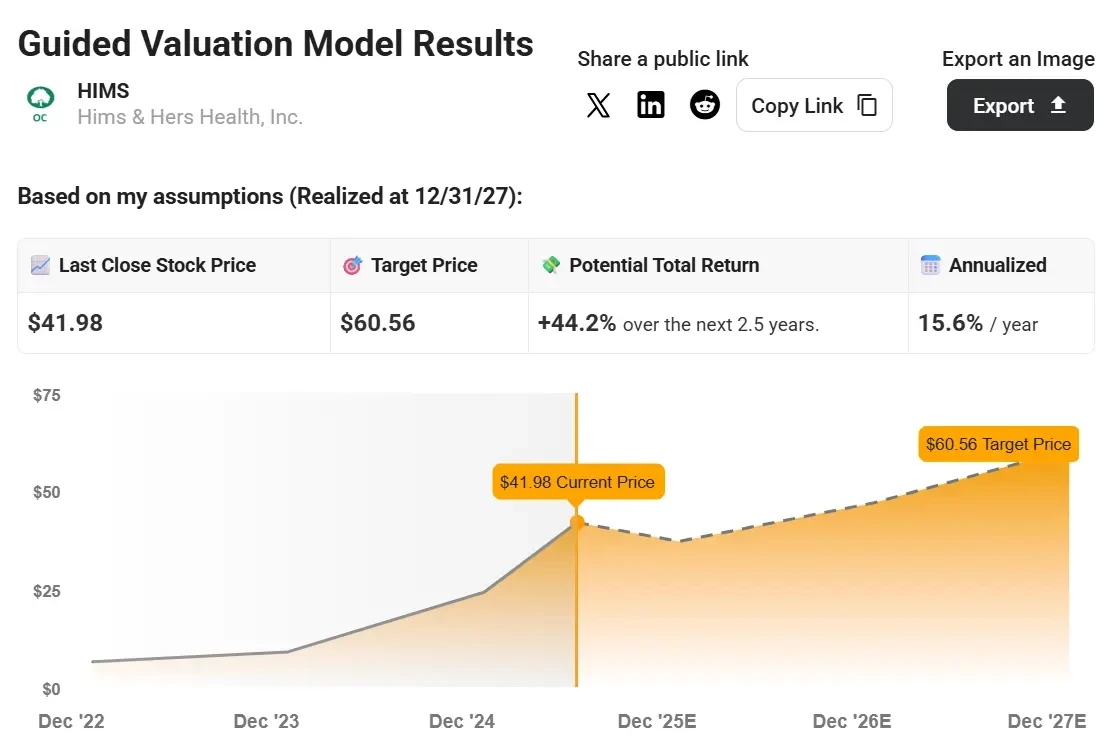The height and width of the screenshot is (748, 1113).
Task: Click the Export button to save an image
Action: pos(1020,105)
